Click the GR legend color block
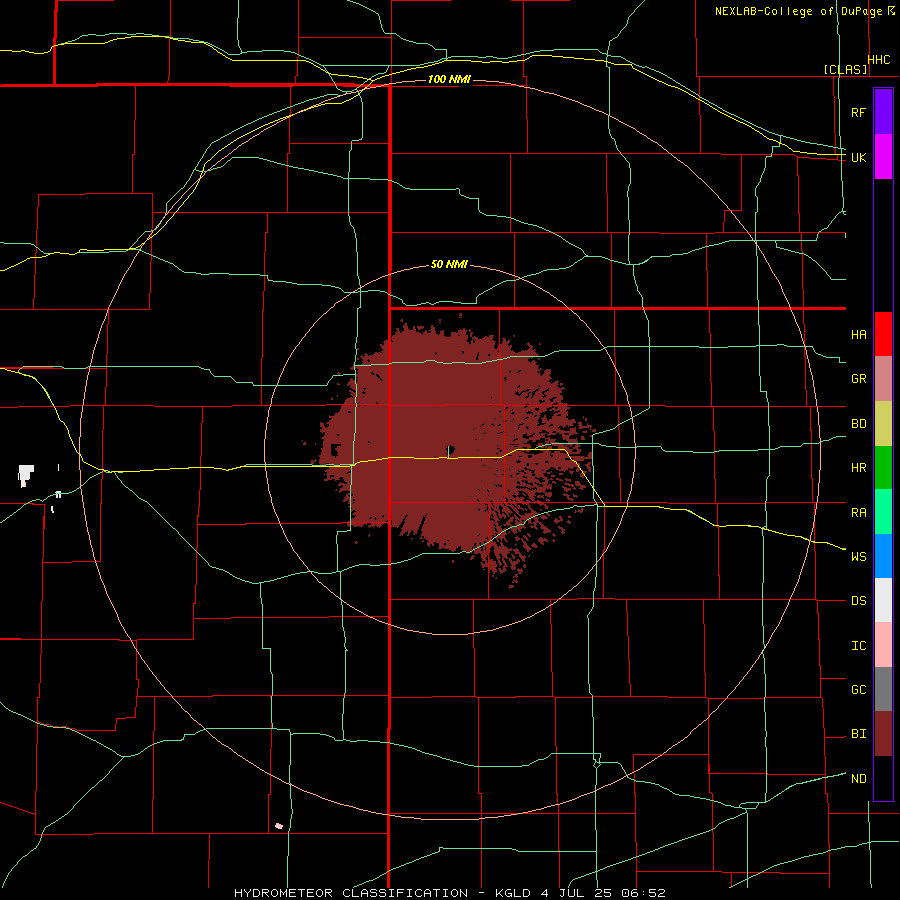The width and height of the screenshot is (900, 900). pos(883,379)
